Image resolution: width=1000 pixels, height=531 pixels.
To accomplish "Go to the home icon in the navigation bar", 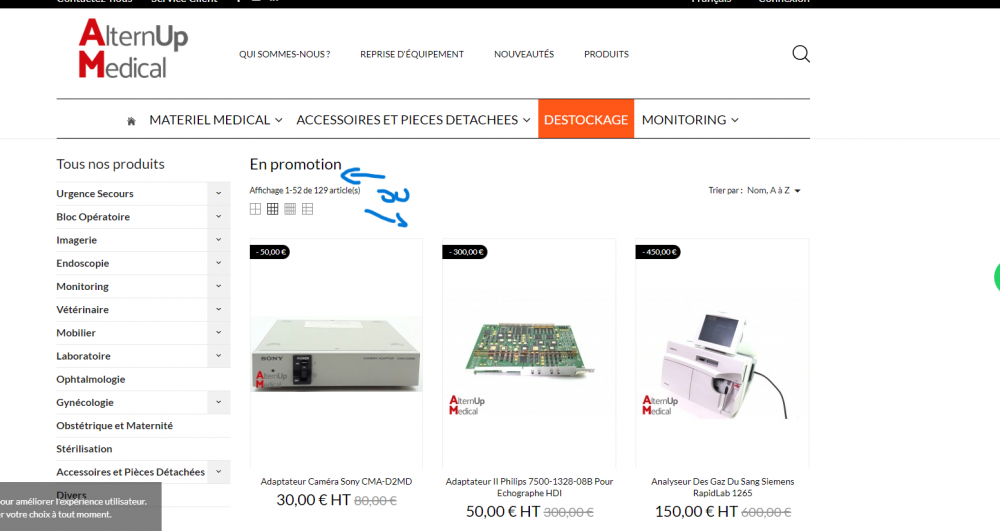I will (131, 120).
